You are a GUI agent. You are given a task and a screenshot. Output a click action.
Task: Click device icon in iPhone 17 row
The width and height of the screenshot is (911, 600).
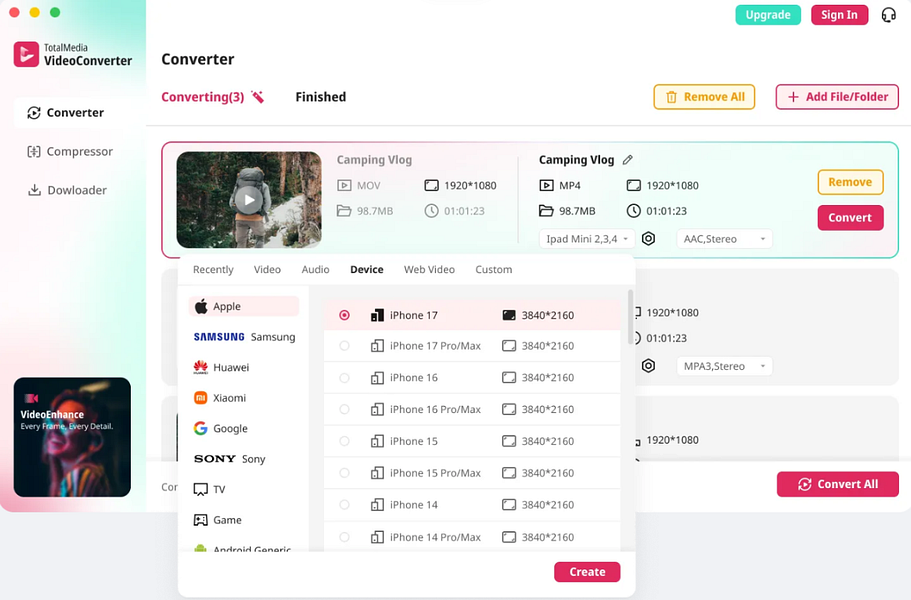377,315
